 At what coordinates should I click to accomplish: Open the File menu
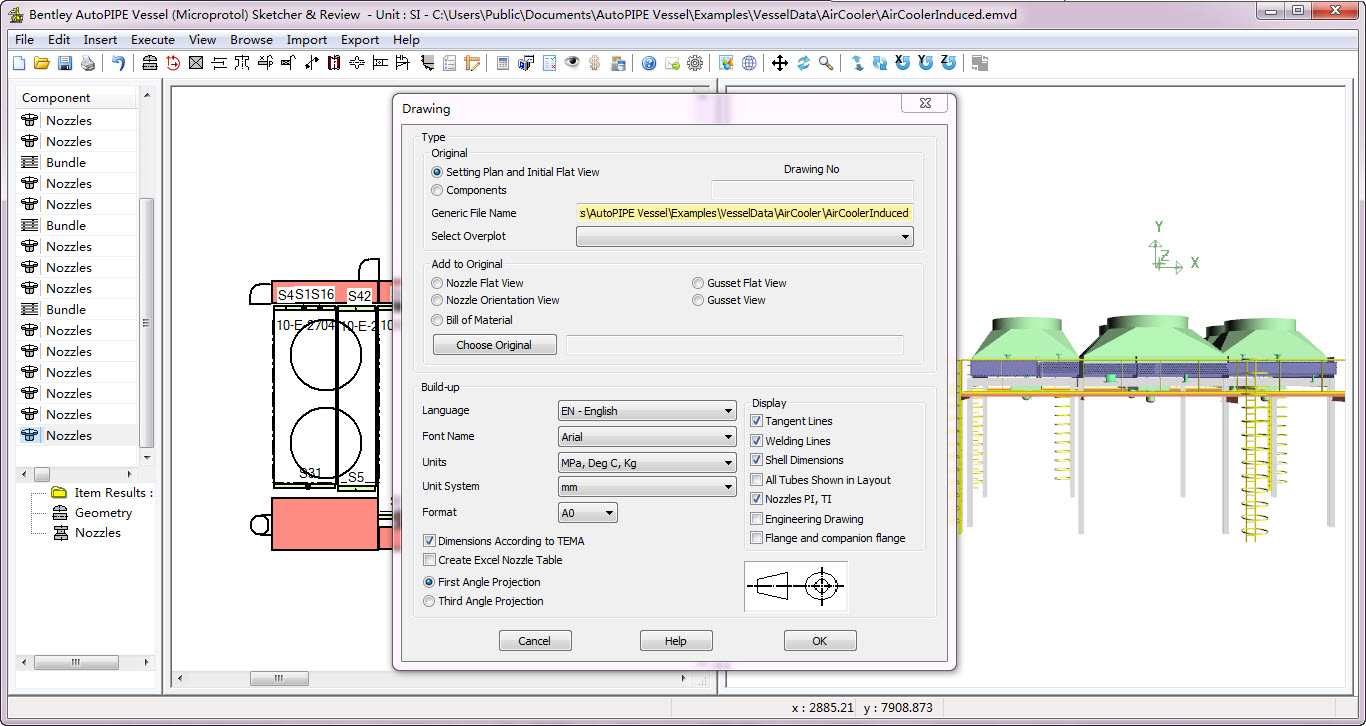pyautogui.click(x=24, y=40)
